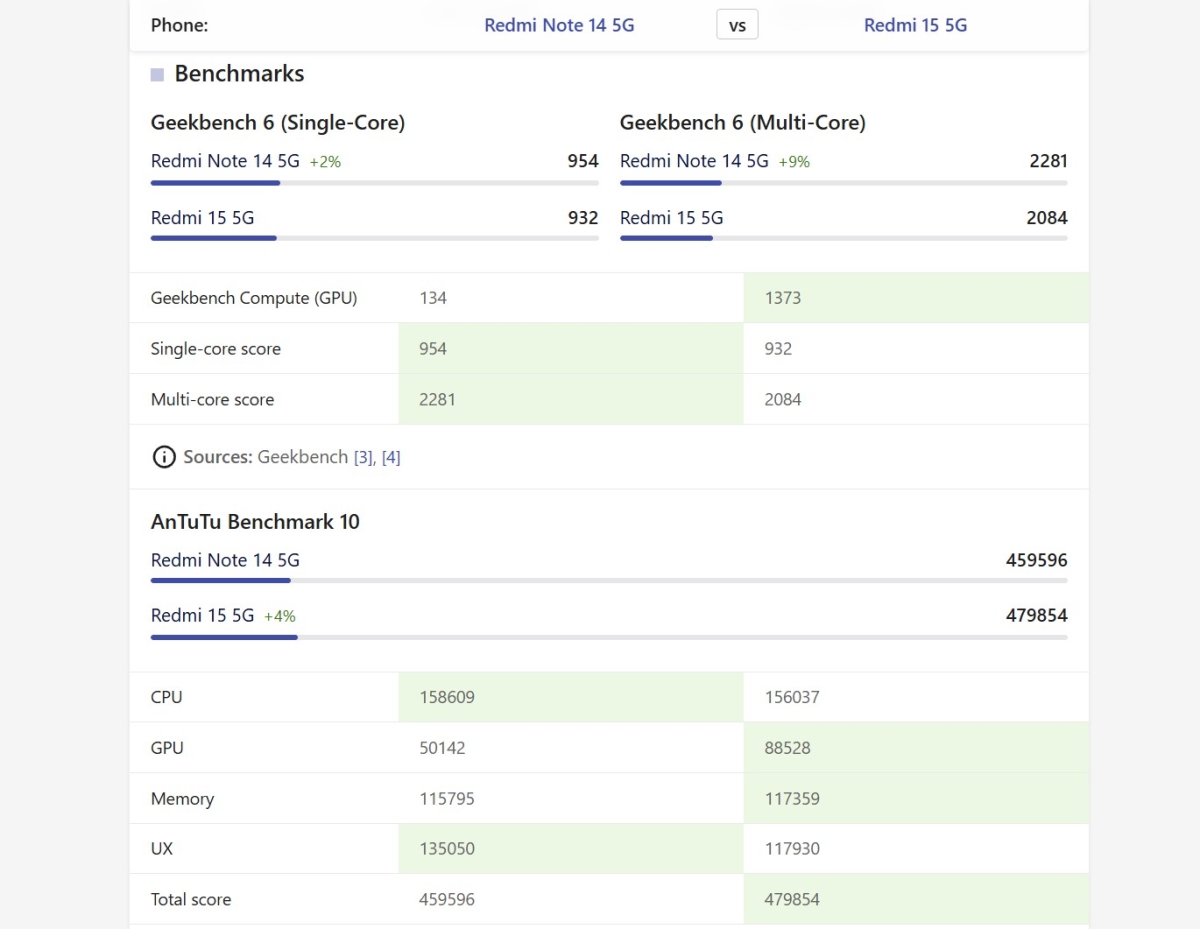Click the +4% AnTuTu difference badge

280,616
